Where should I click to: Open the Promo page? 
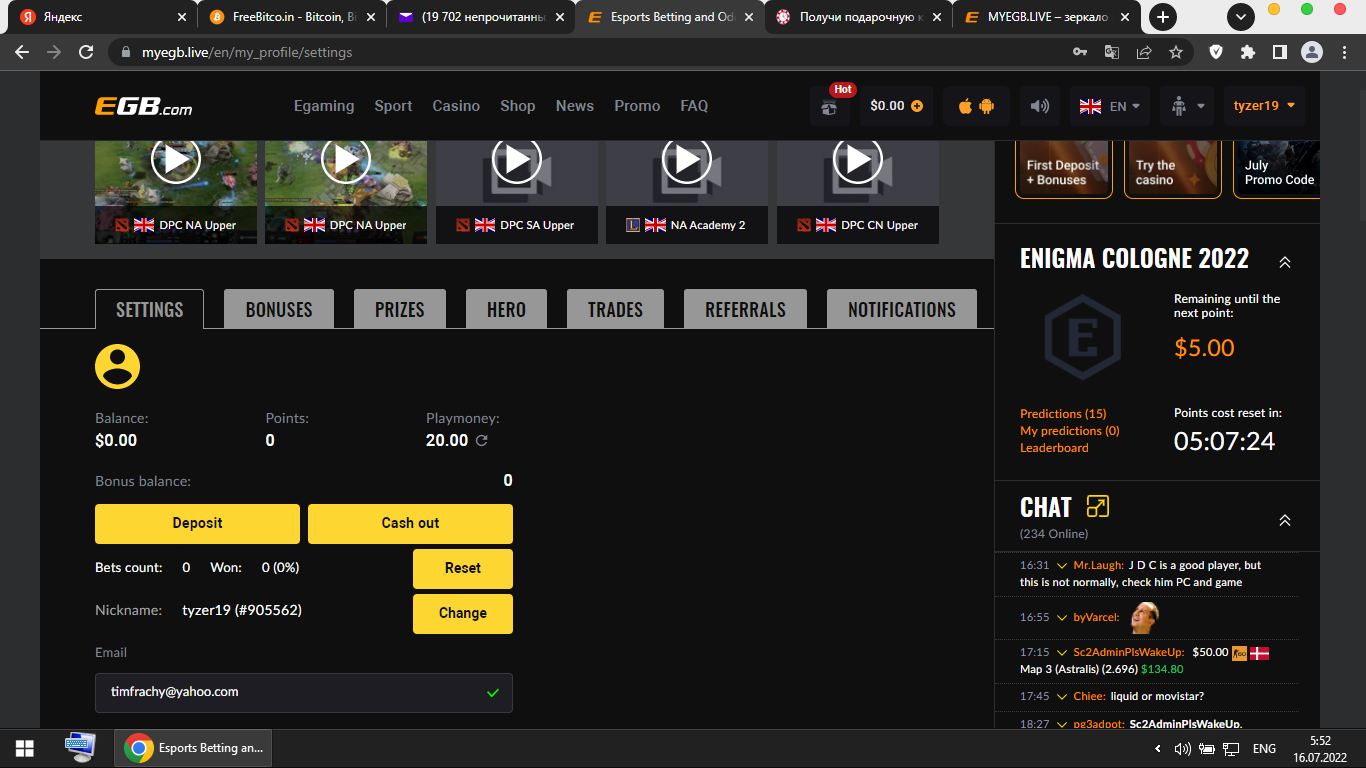pyautogui.click(x=637, y=106)
